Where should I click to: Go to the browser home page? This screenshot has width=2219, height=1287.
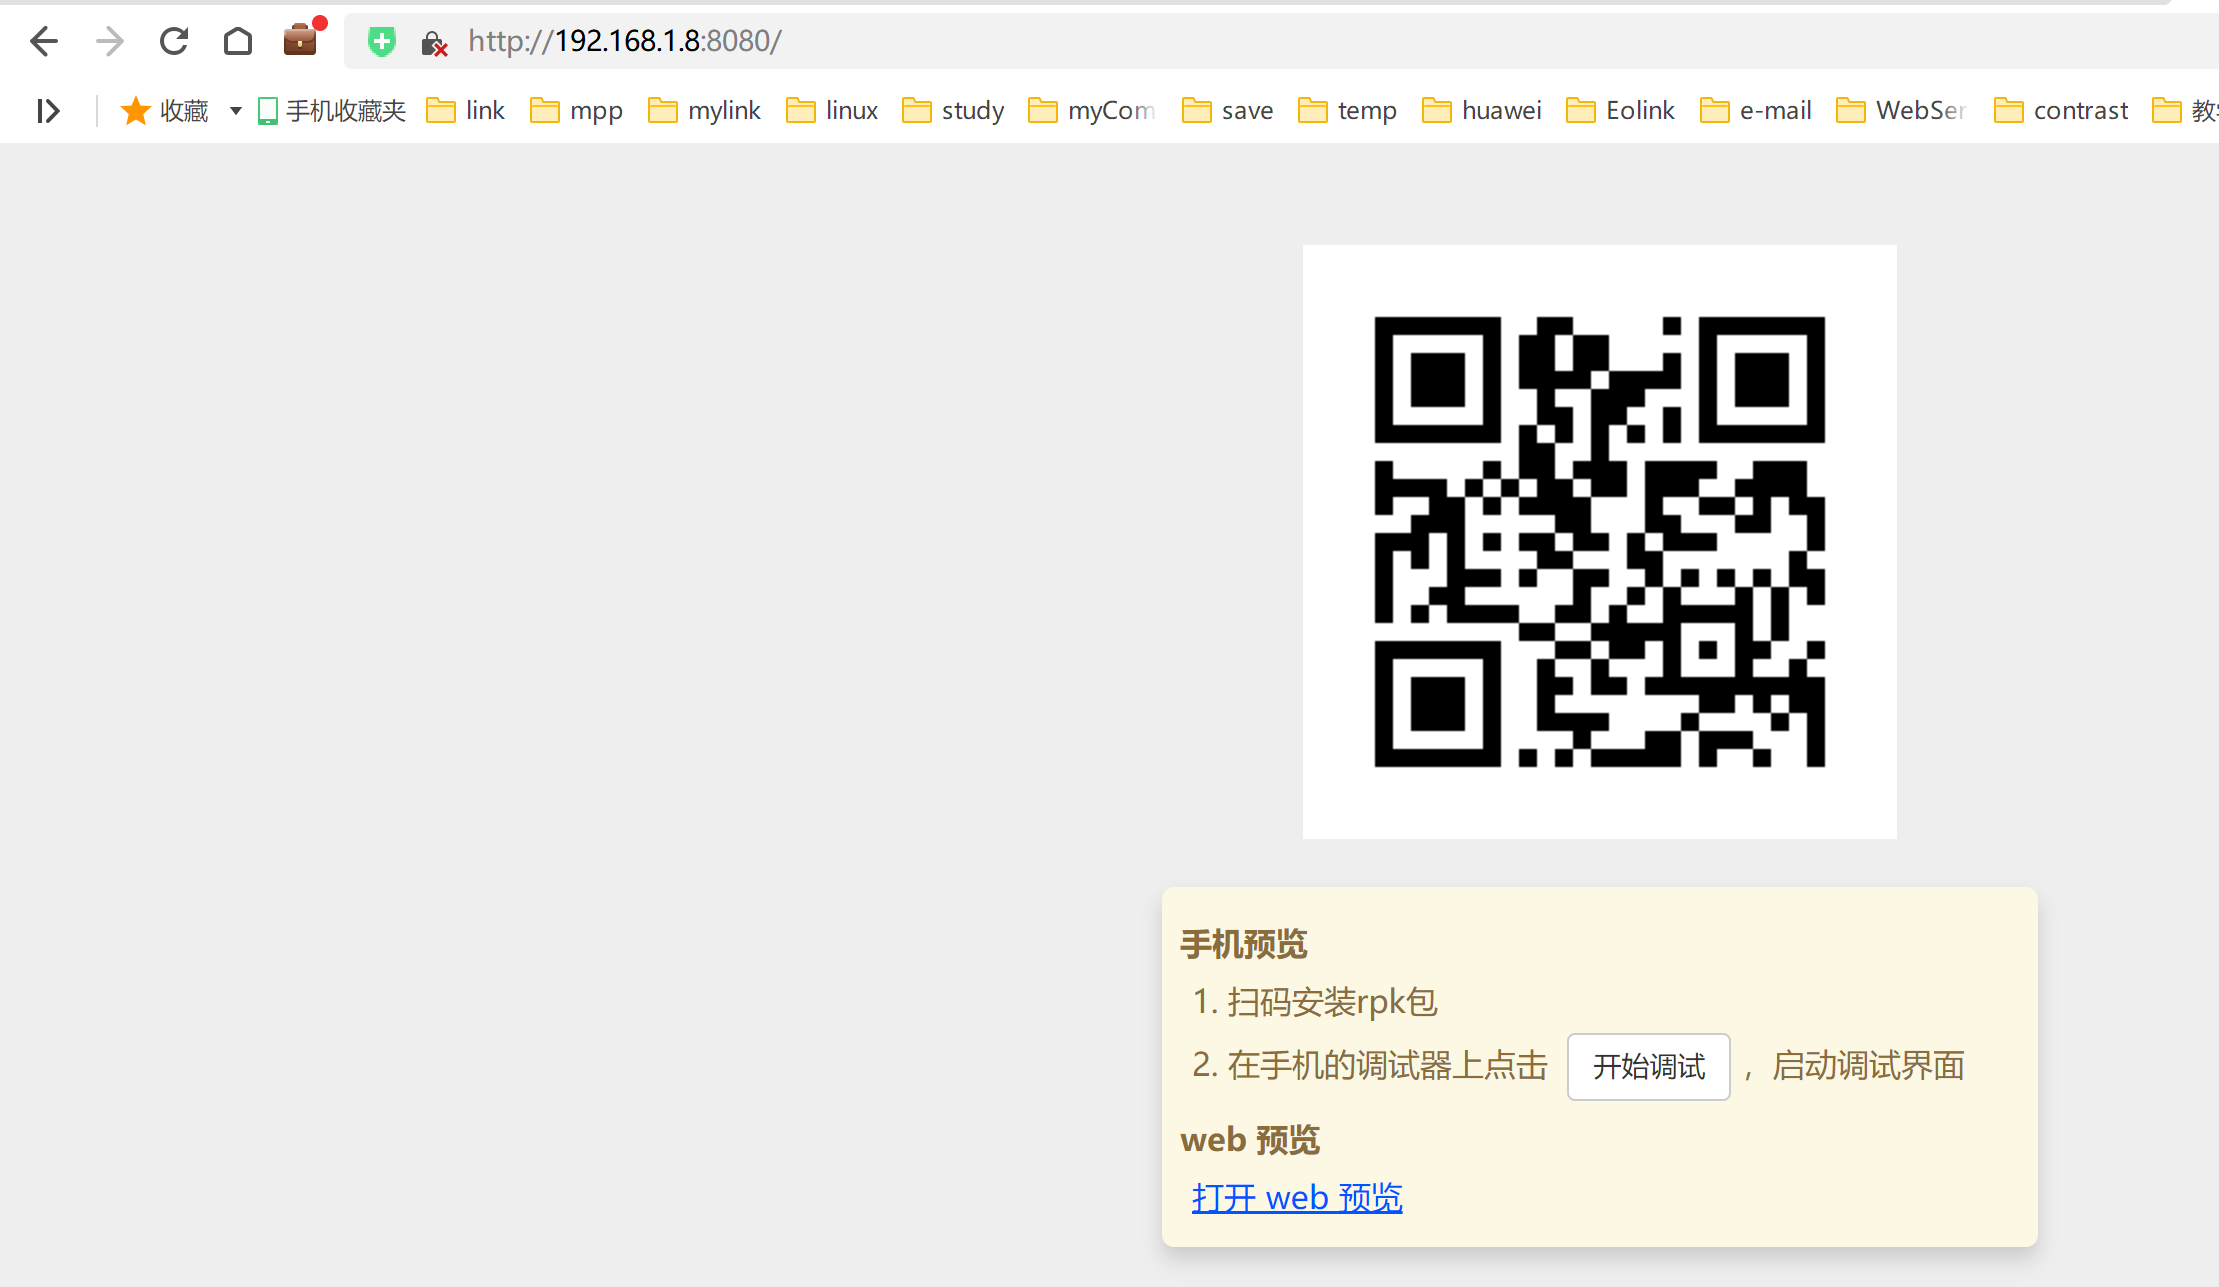click(x=238, y=41)
